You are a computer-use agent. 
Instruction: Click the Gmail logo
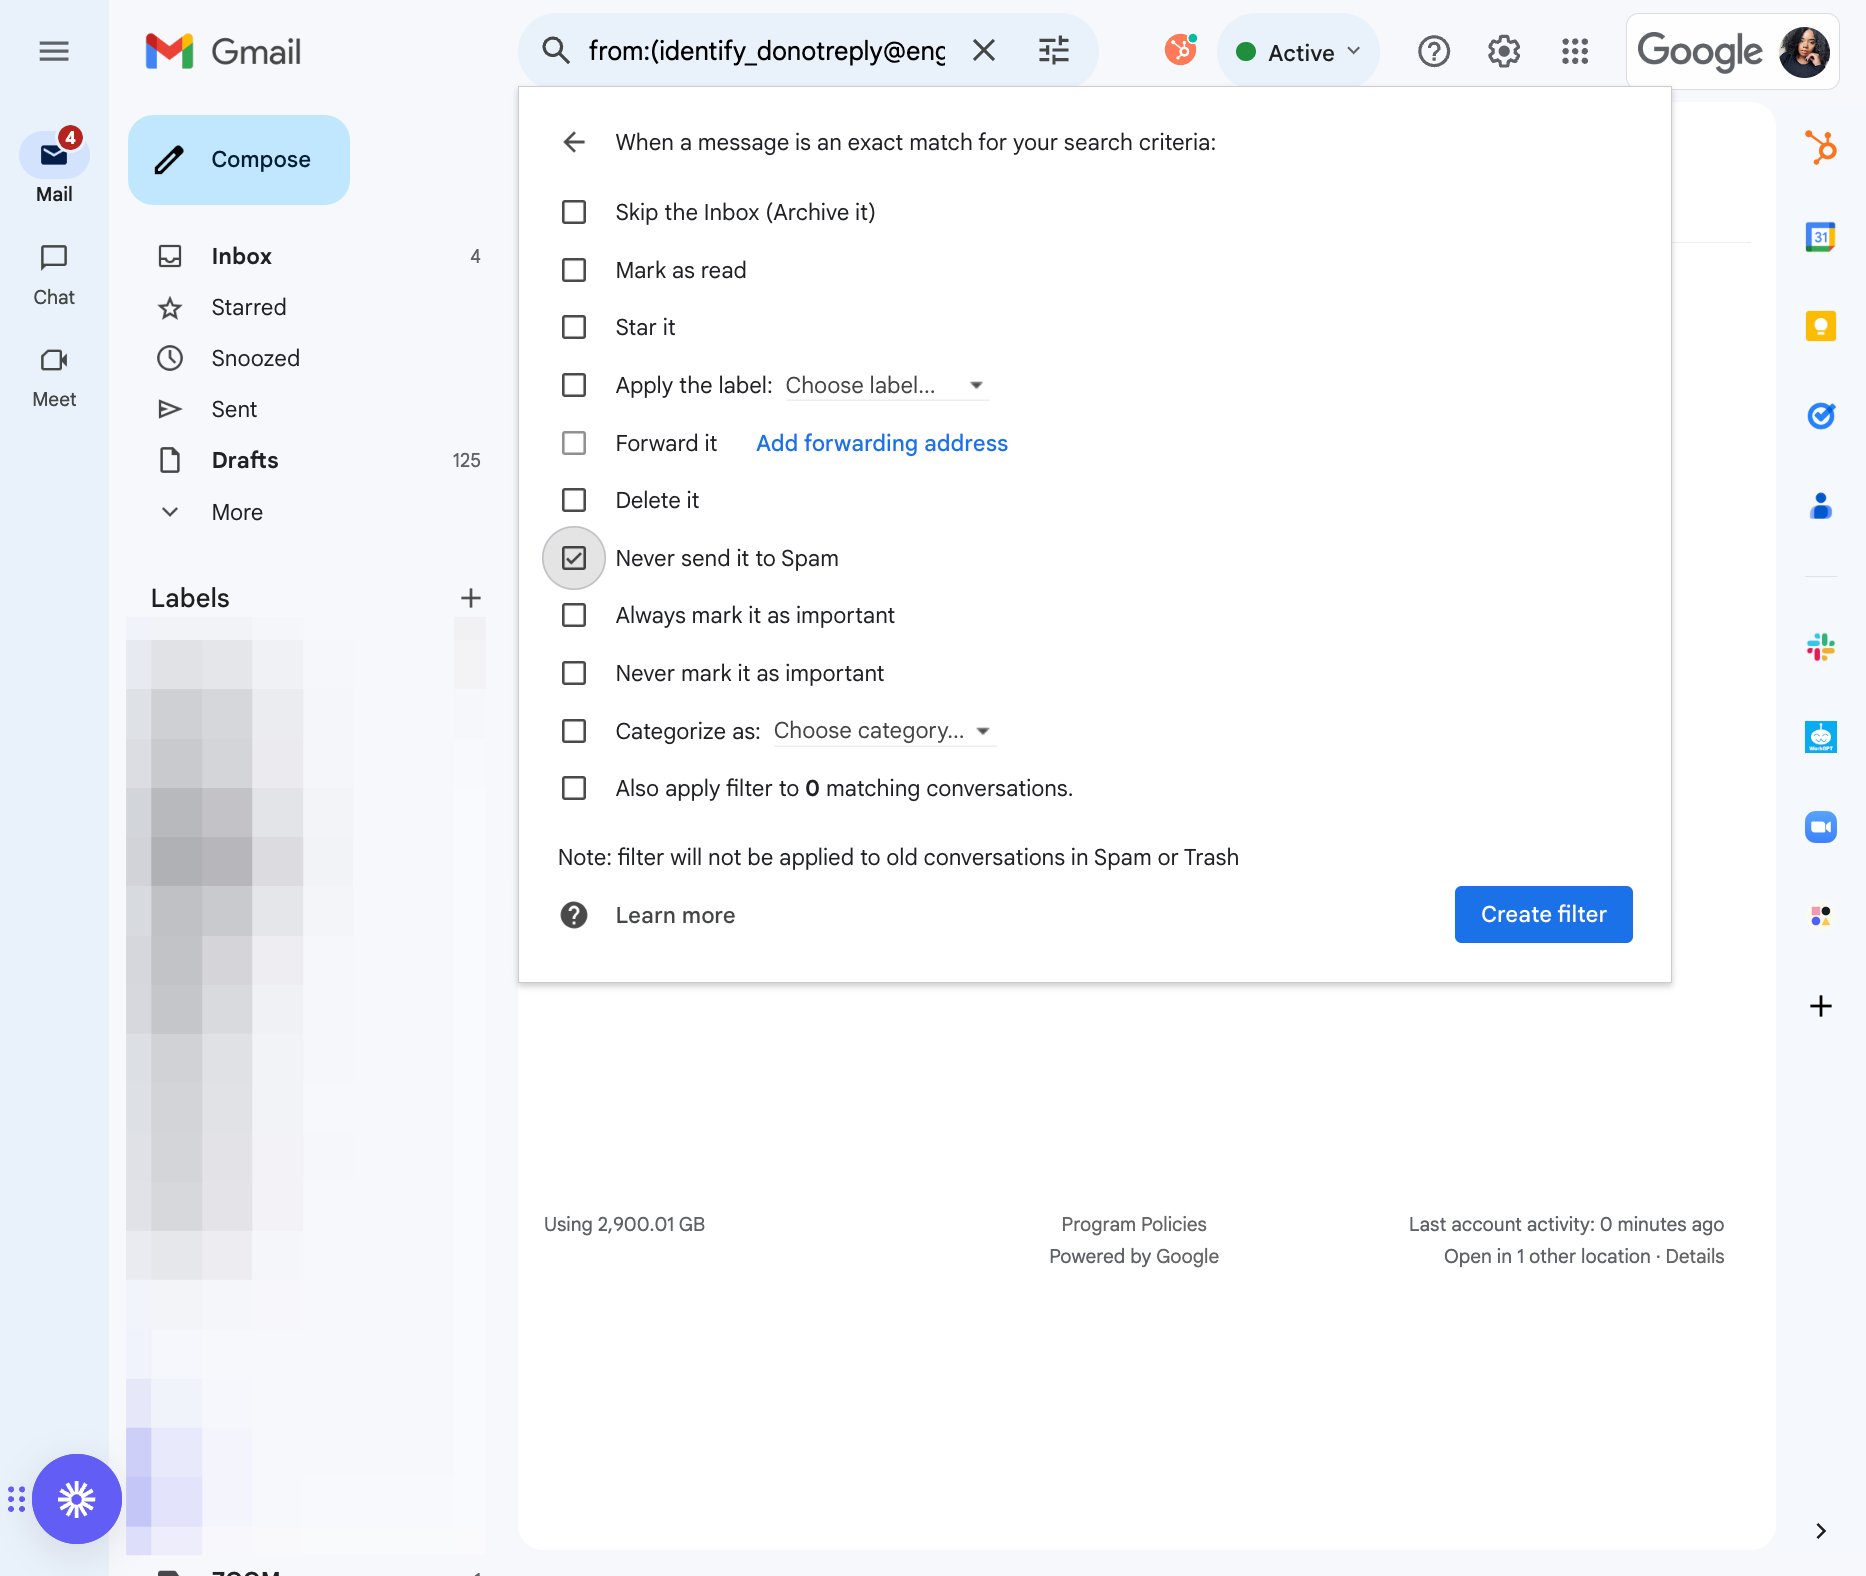[x=223, y=51]
